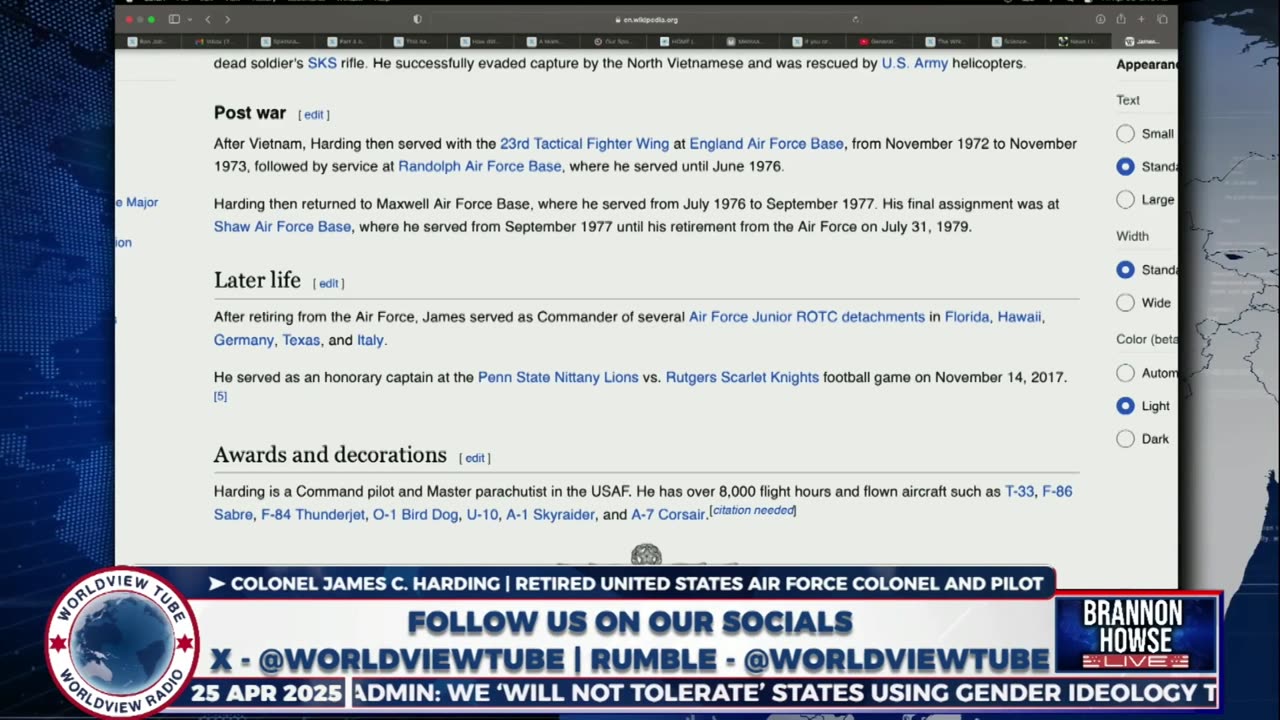This screenshot has height=720, width=1280.
Task: Select Standard text size
Action: pyautogui.click(x=1126, y=167)
